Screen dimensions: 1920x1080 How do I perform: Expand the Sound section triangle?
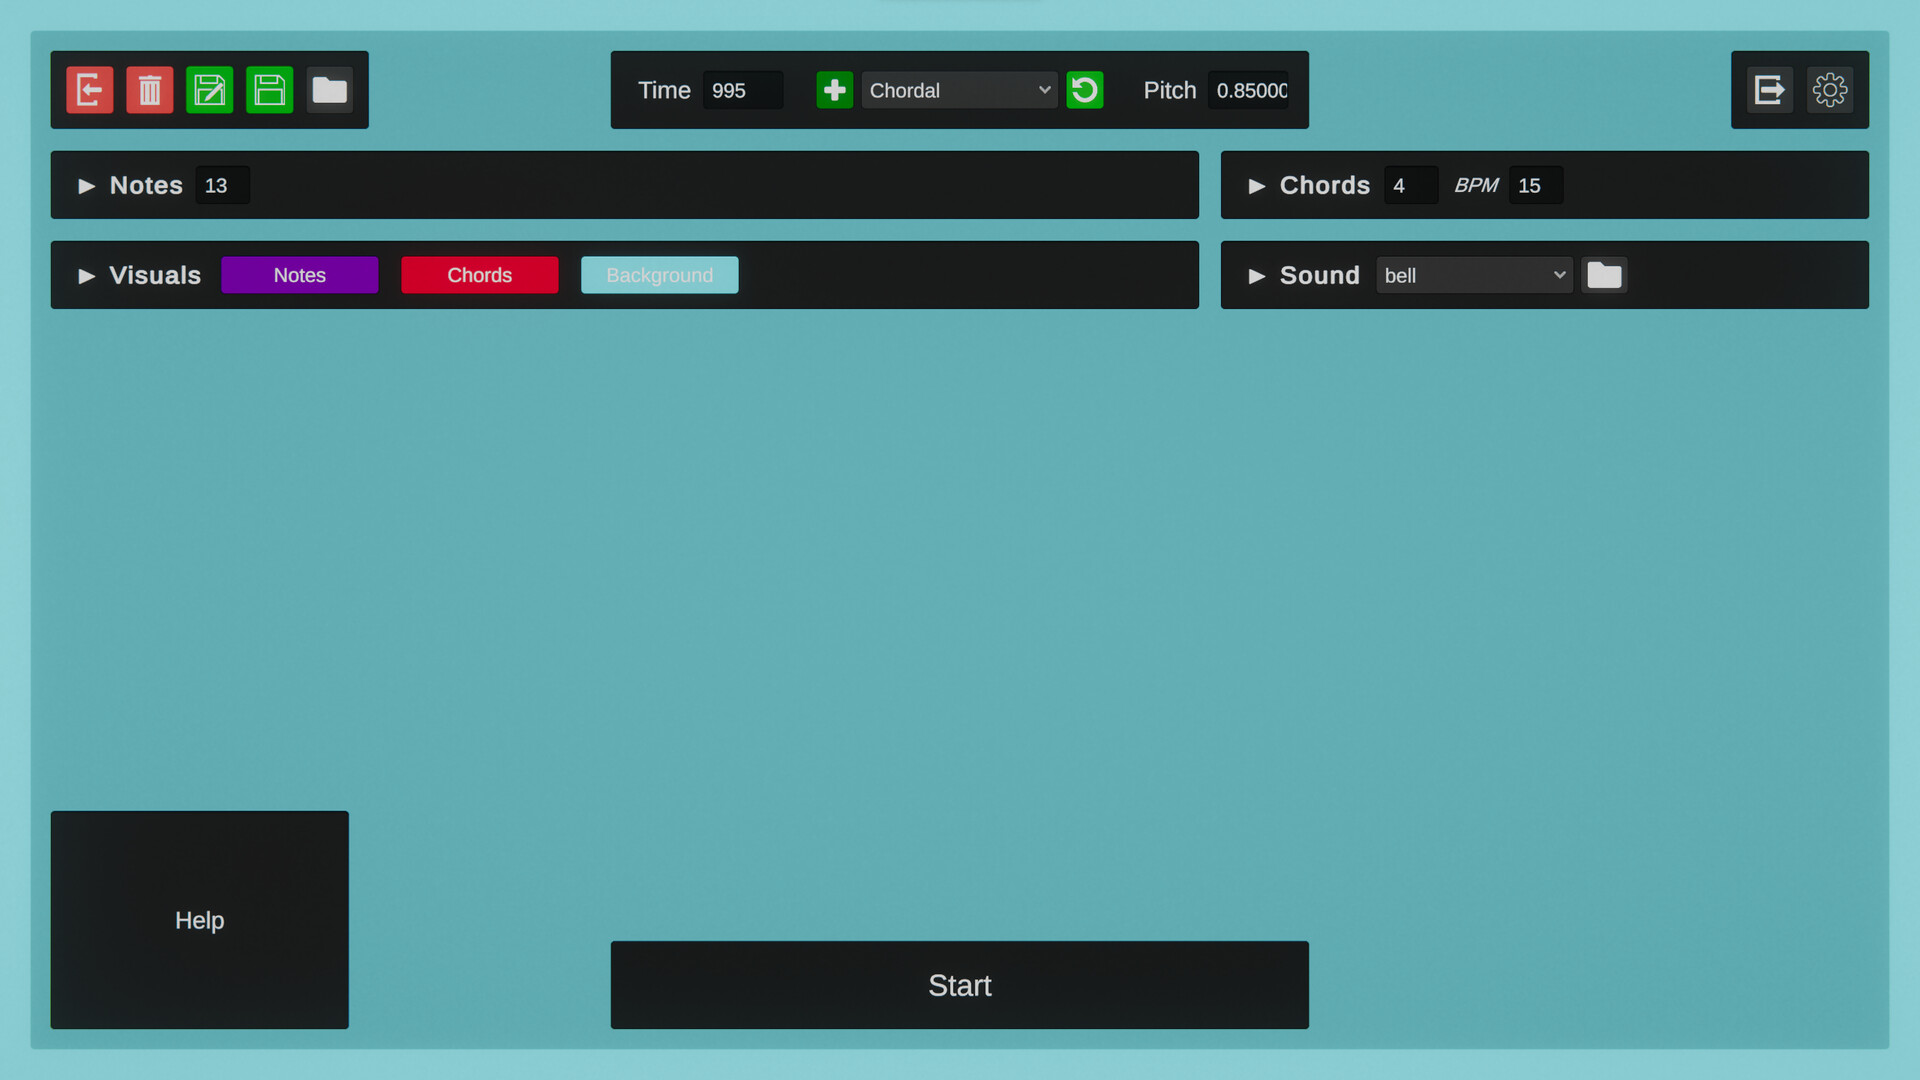click(1257, 276)
